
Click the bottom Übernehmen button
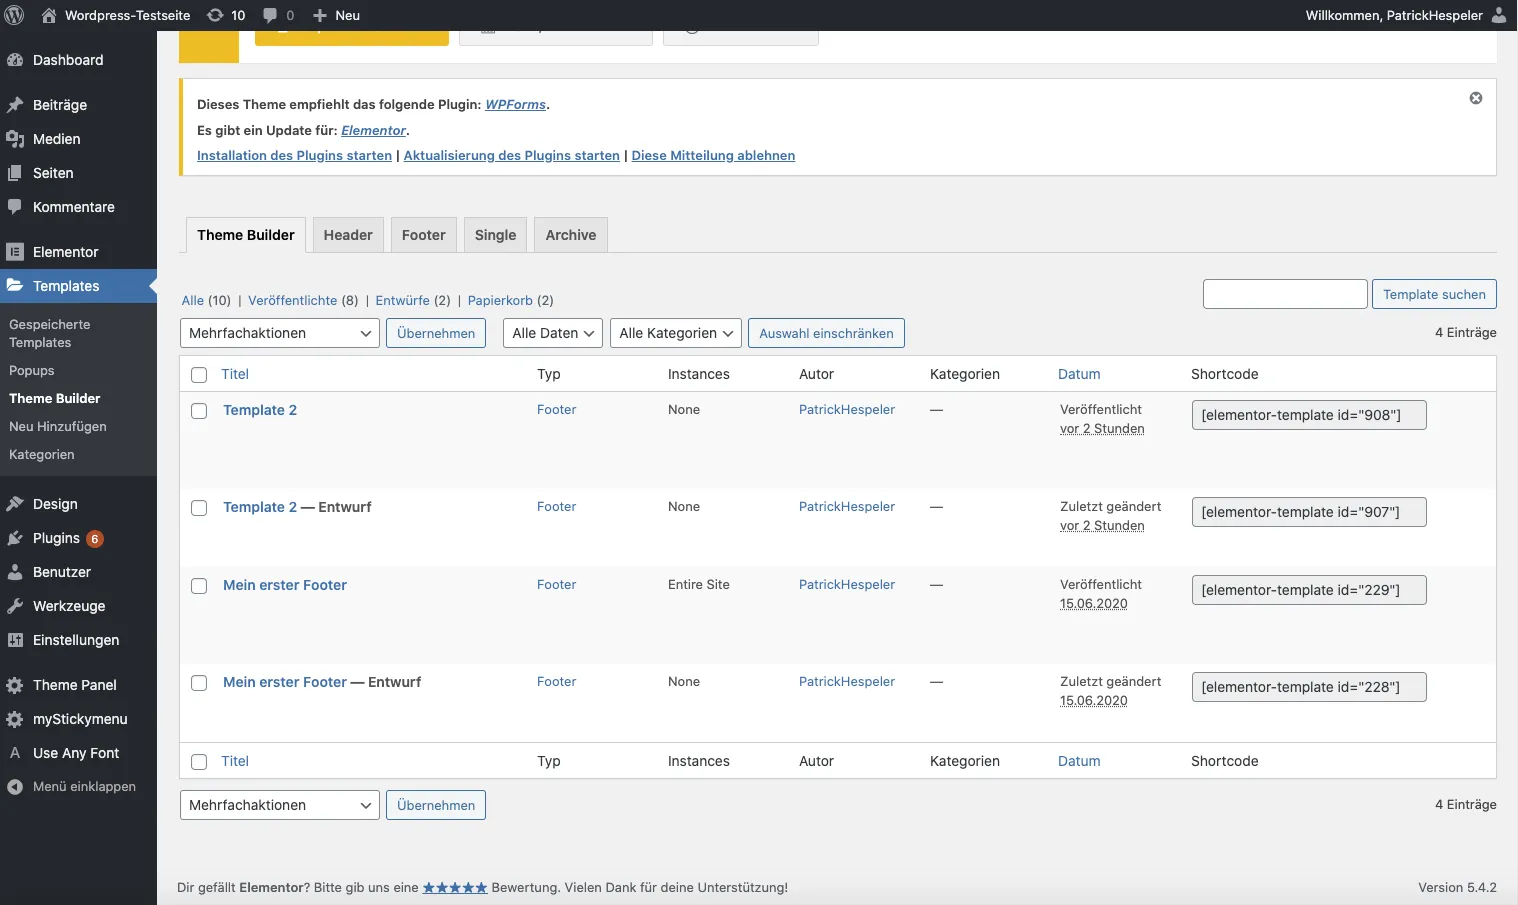(436, 805)
